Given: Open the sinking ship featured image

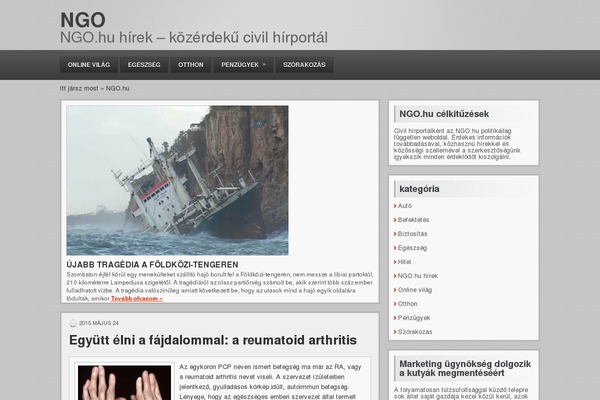Looking at the screenshot, I should coord(177,180).
